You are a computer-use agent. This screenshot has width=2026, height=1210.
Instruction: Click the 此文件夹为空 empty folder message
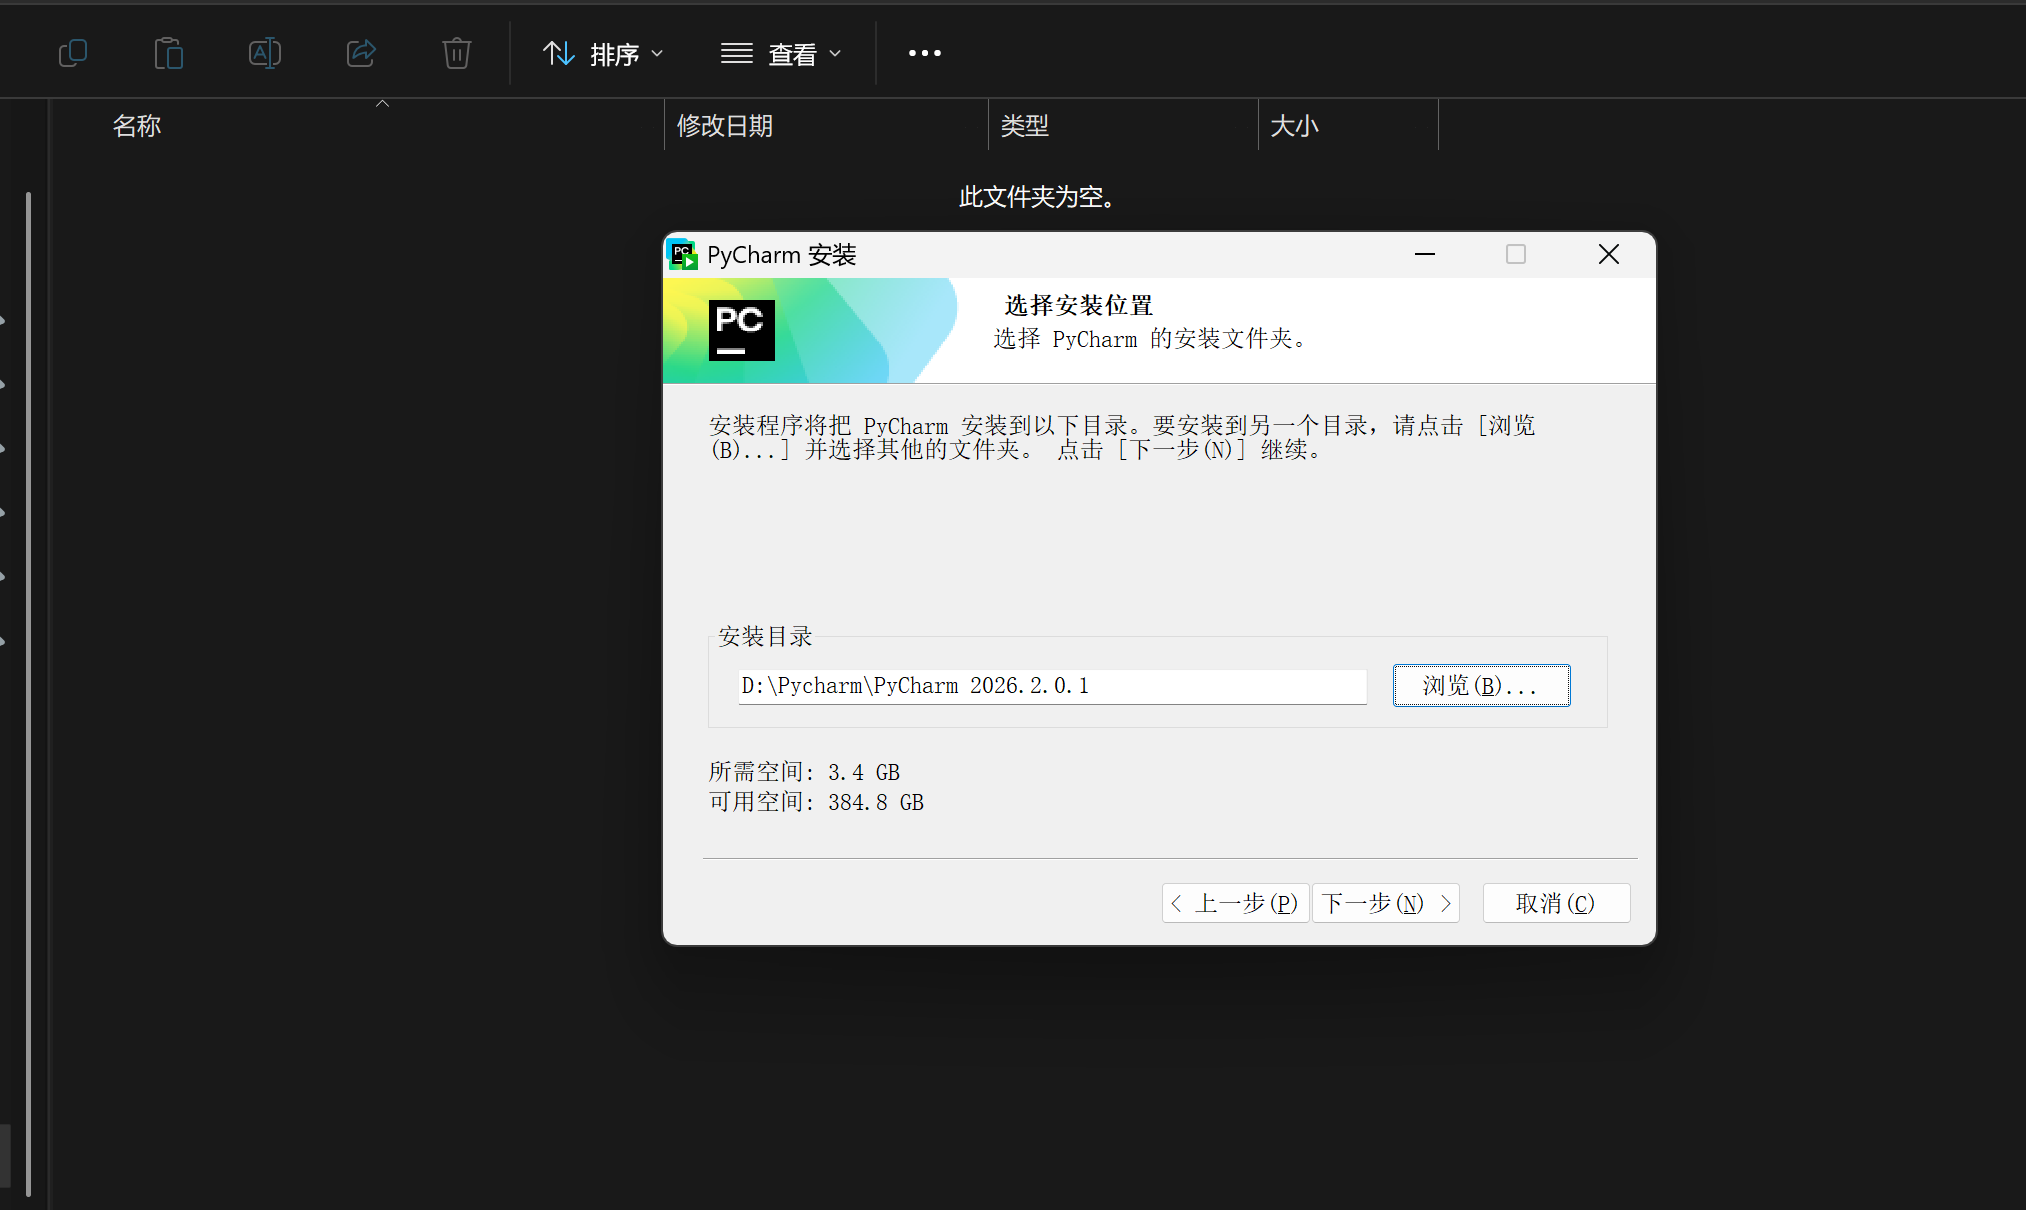1036,197
